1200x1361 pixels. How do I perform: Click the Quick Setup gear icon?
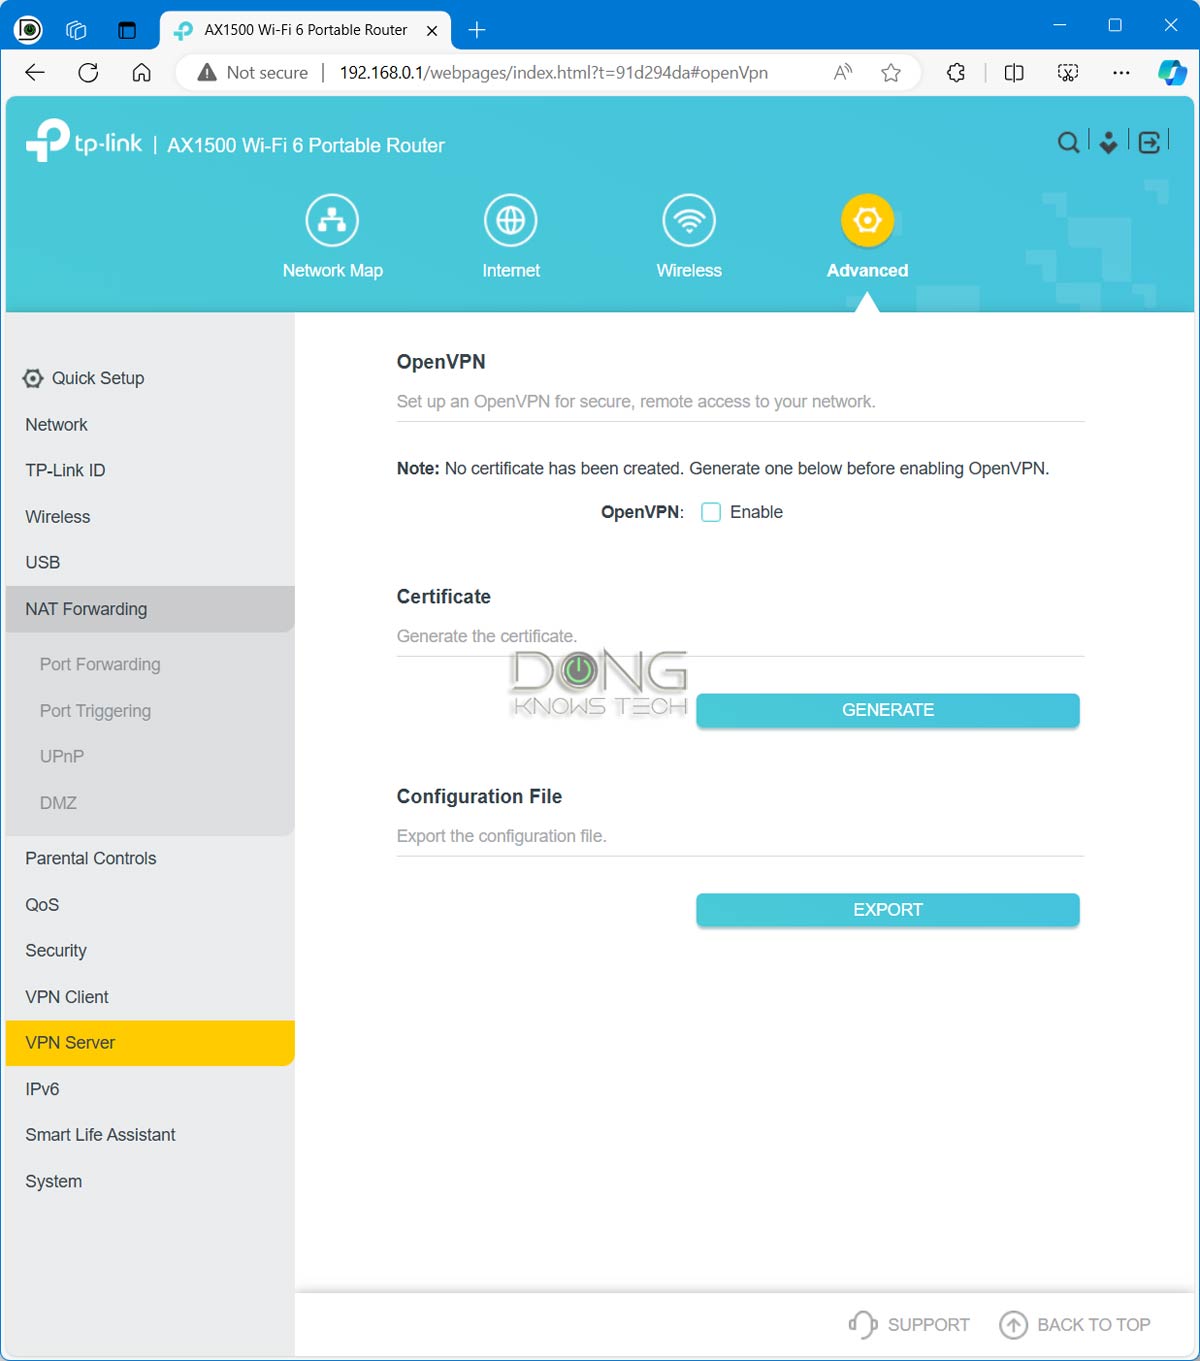pos(33,378)
